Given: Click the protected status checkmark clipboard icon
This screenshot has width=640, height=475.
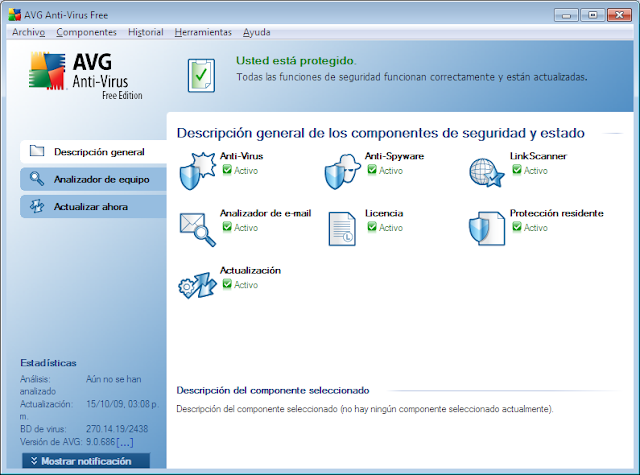Looking at the screenshot, I should [x=201, y=75].
